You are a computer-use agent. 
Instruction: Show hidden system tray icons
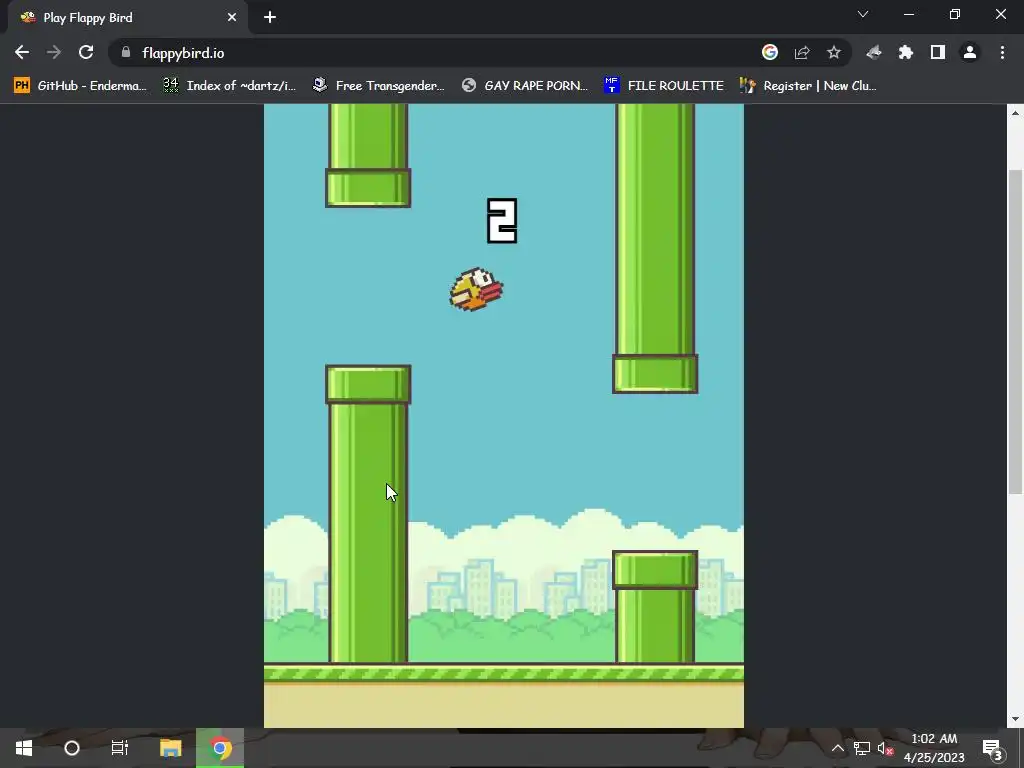pos(837,748)
